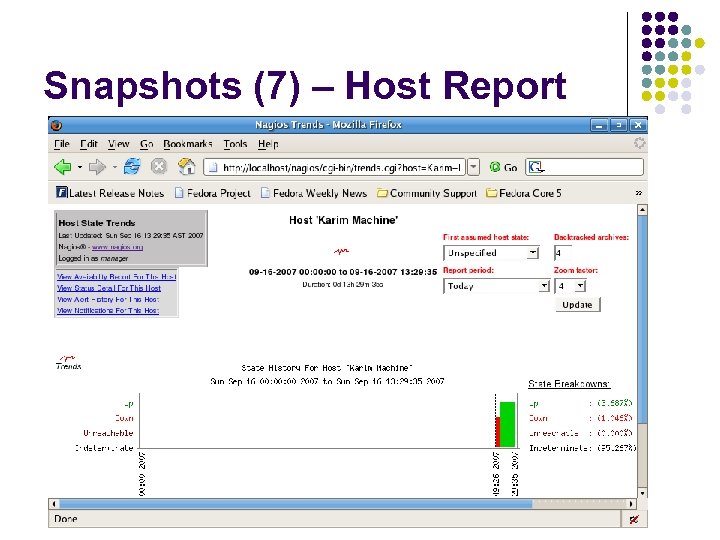Viewport: 720px width, 540px height.
Task: Click the Go button
Action: point(503,168)
